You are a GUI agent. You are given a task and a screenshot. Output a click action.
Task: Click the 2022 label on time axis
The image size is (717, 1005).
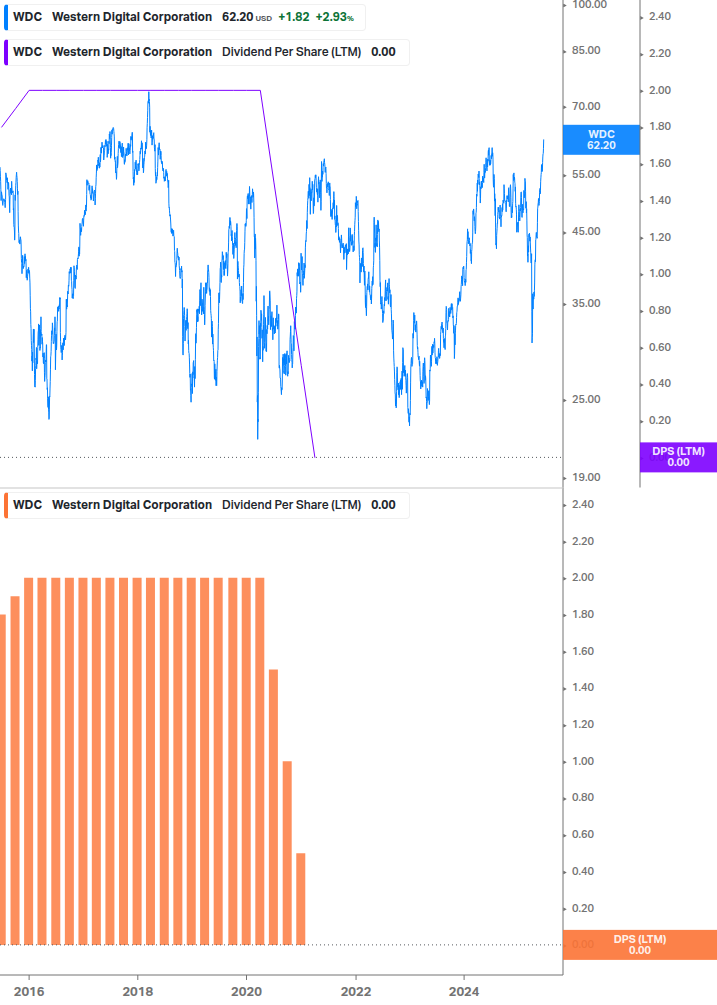click(356, 992)
